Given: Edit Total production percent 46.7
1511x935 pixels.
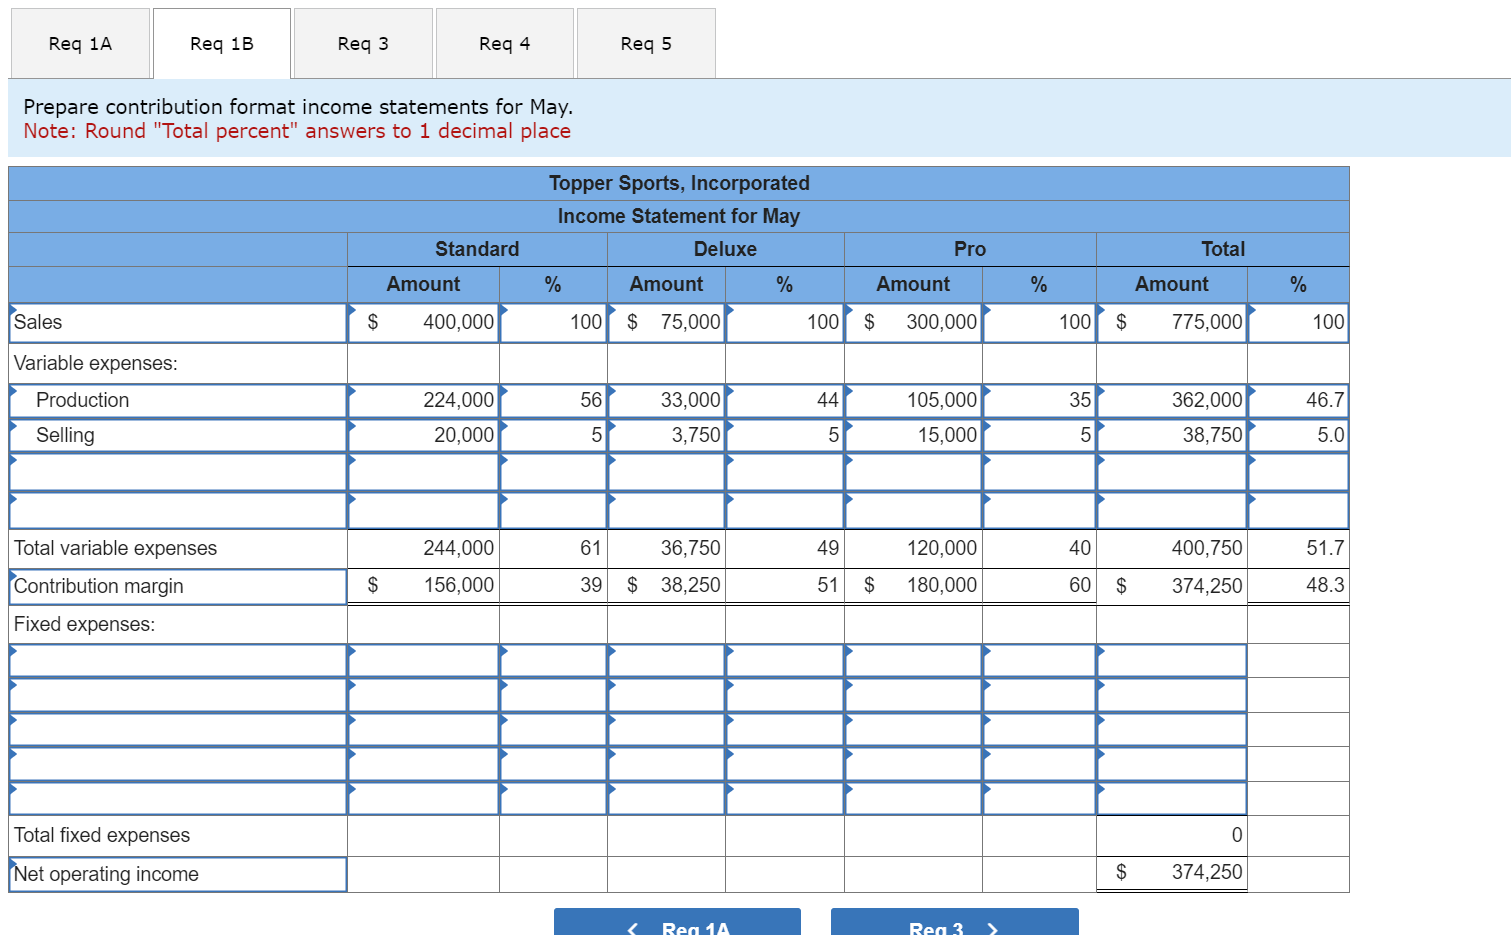Looking at the screenshot, I should [1298, 401].
